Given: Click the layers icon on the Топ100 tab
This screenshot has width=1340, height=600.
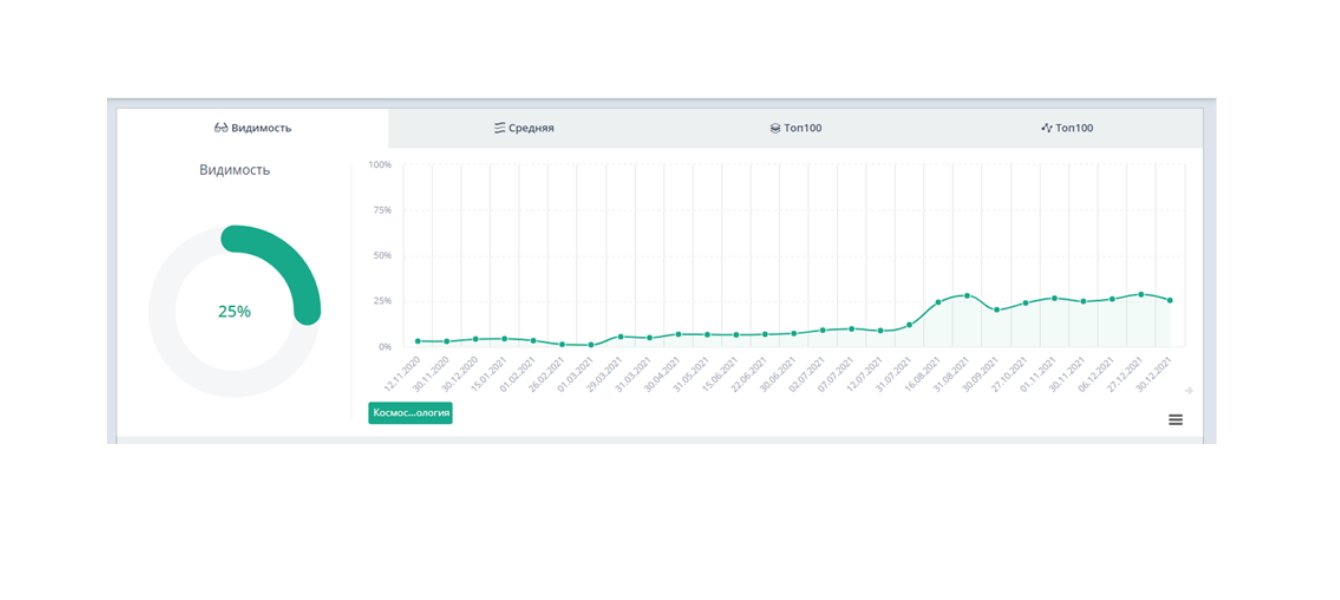Looking at the screenshot, I should 775,128.
